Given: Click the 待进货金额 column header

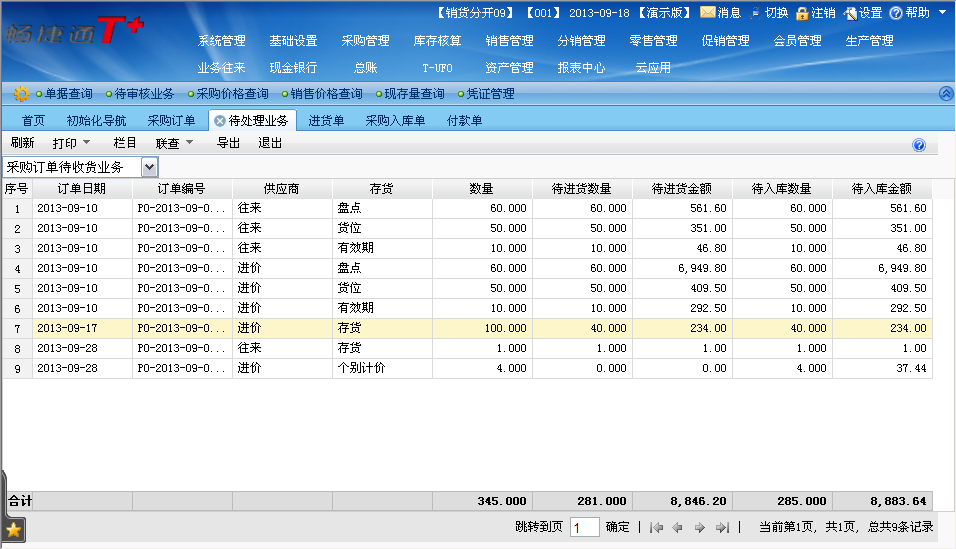Looking at the screenshot, I should (x=682, y=189).
